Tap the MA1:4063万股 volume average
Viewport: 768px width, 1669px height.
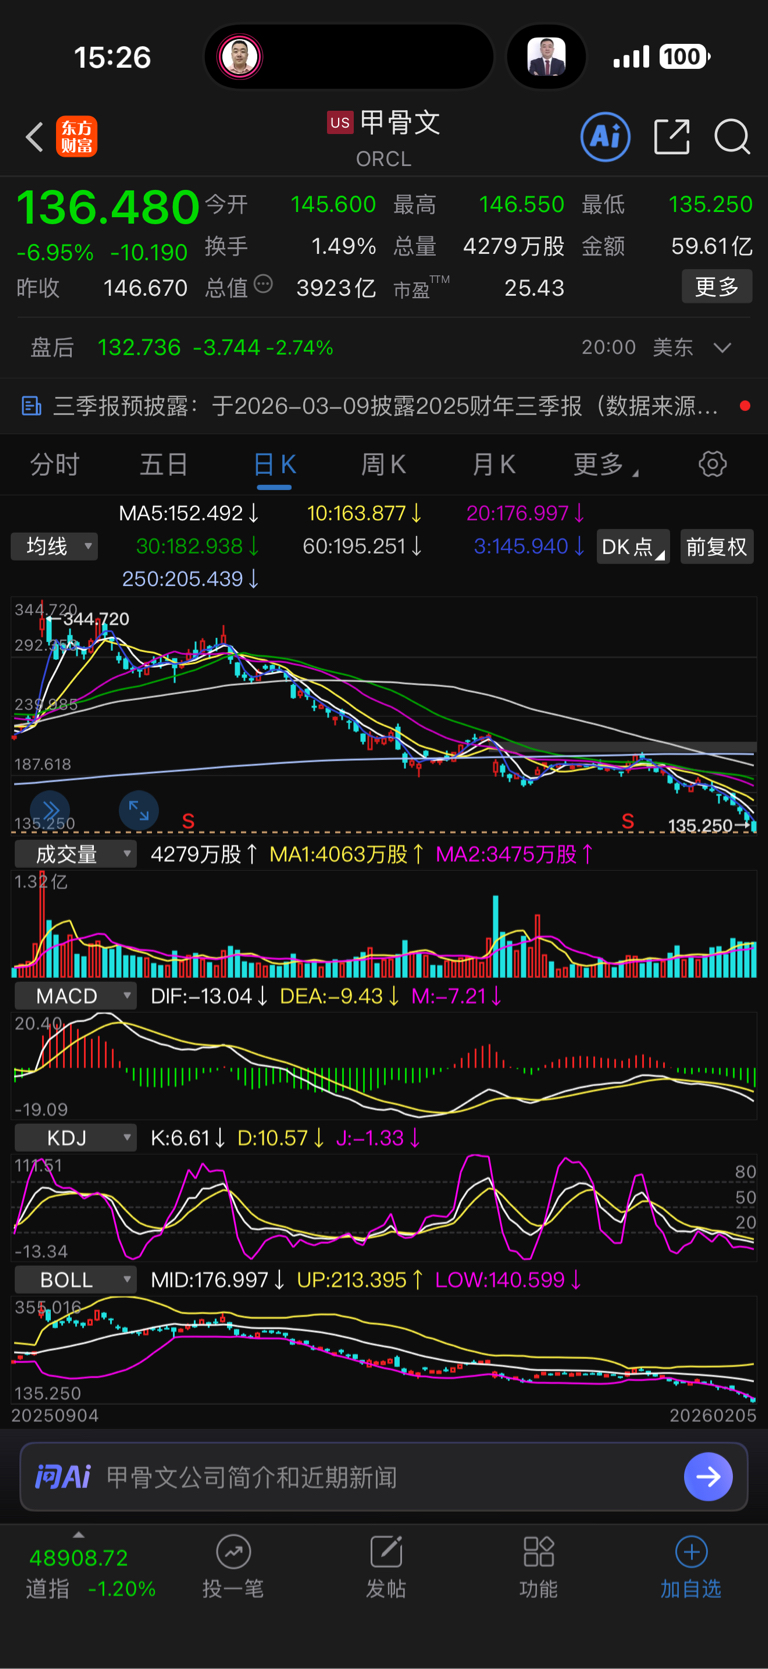coord(347,854)
